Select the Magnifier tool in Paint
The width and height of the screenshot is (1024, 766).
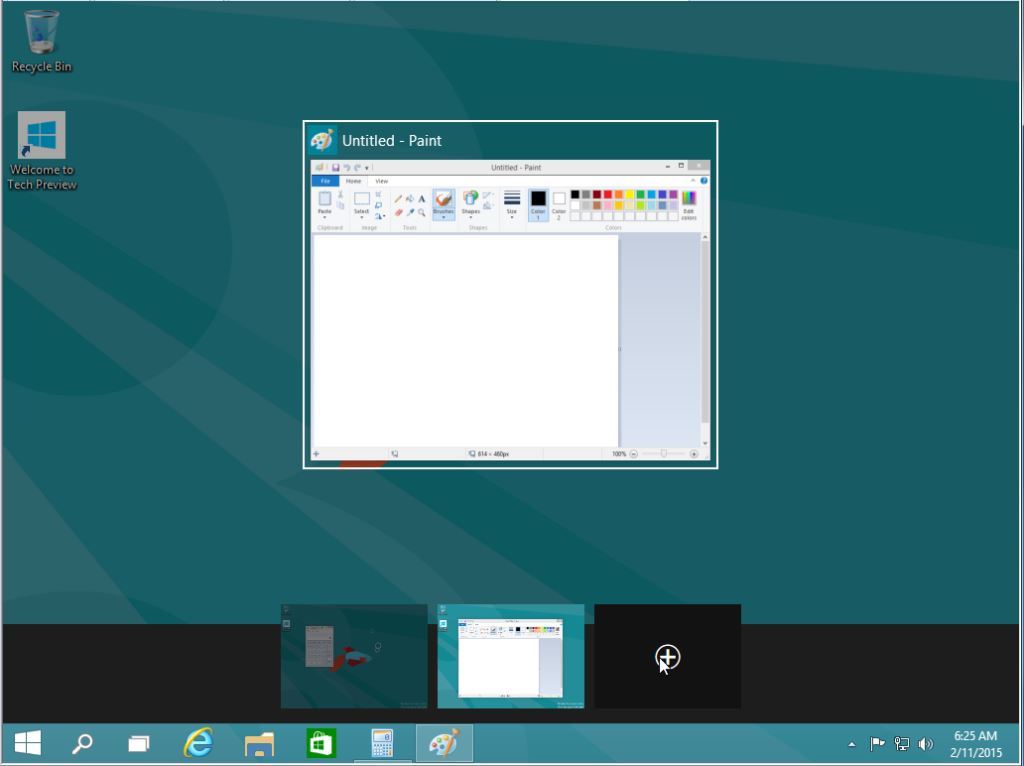(x=422, y=212)
